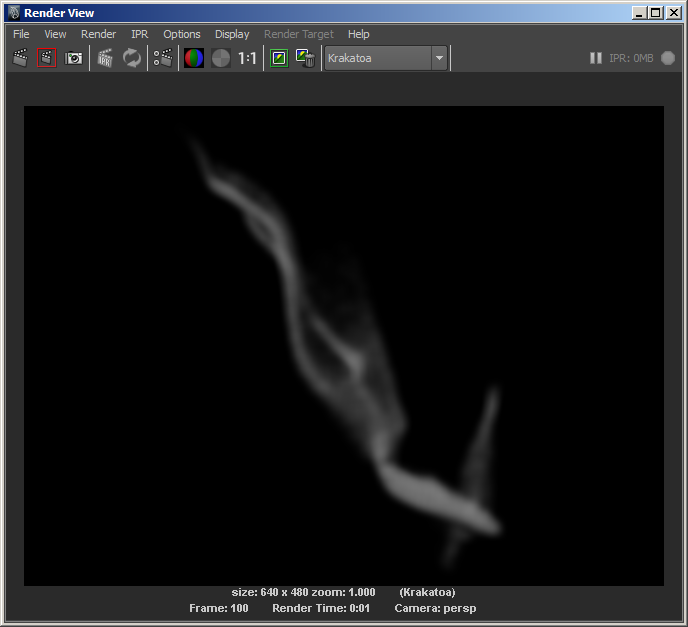The image size is (688, 627).
Task: Click the Snapshot camera icon
Action: point(73,58)
